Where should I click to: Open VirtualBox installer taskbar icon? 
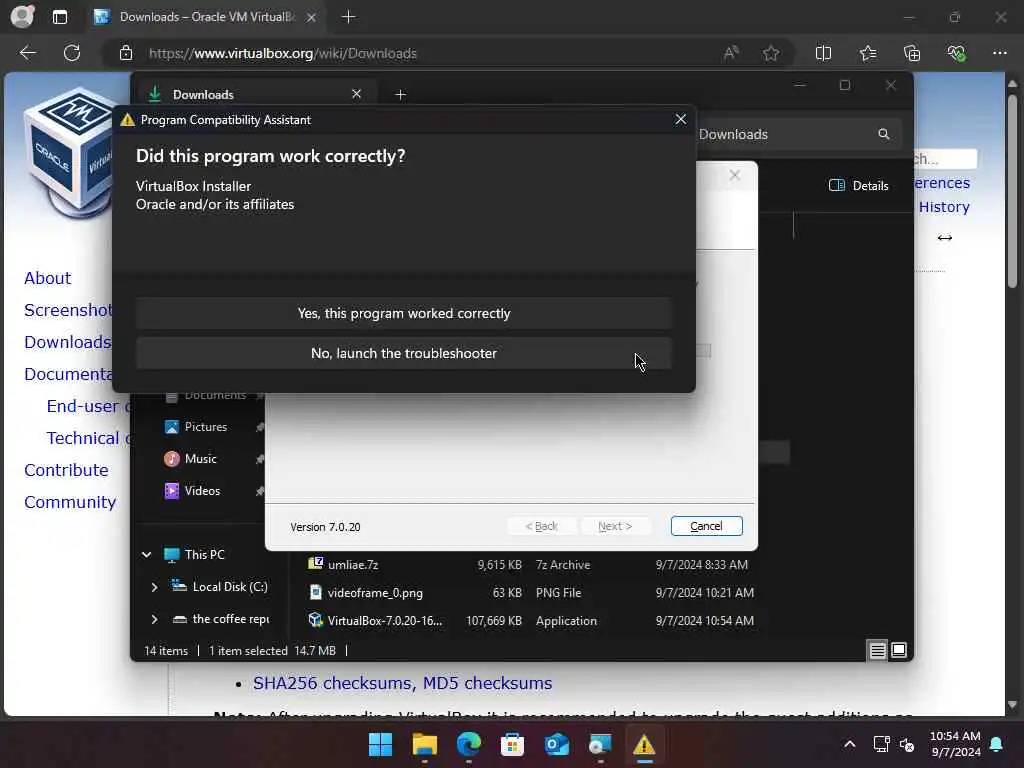600,744
